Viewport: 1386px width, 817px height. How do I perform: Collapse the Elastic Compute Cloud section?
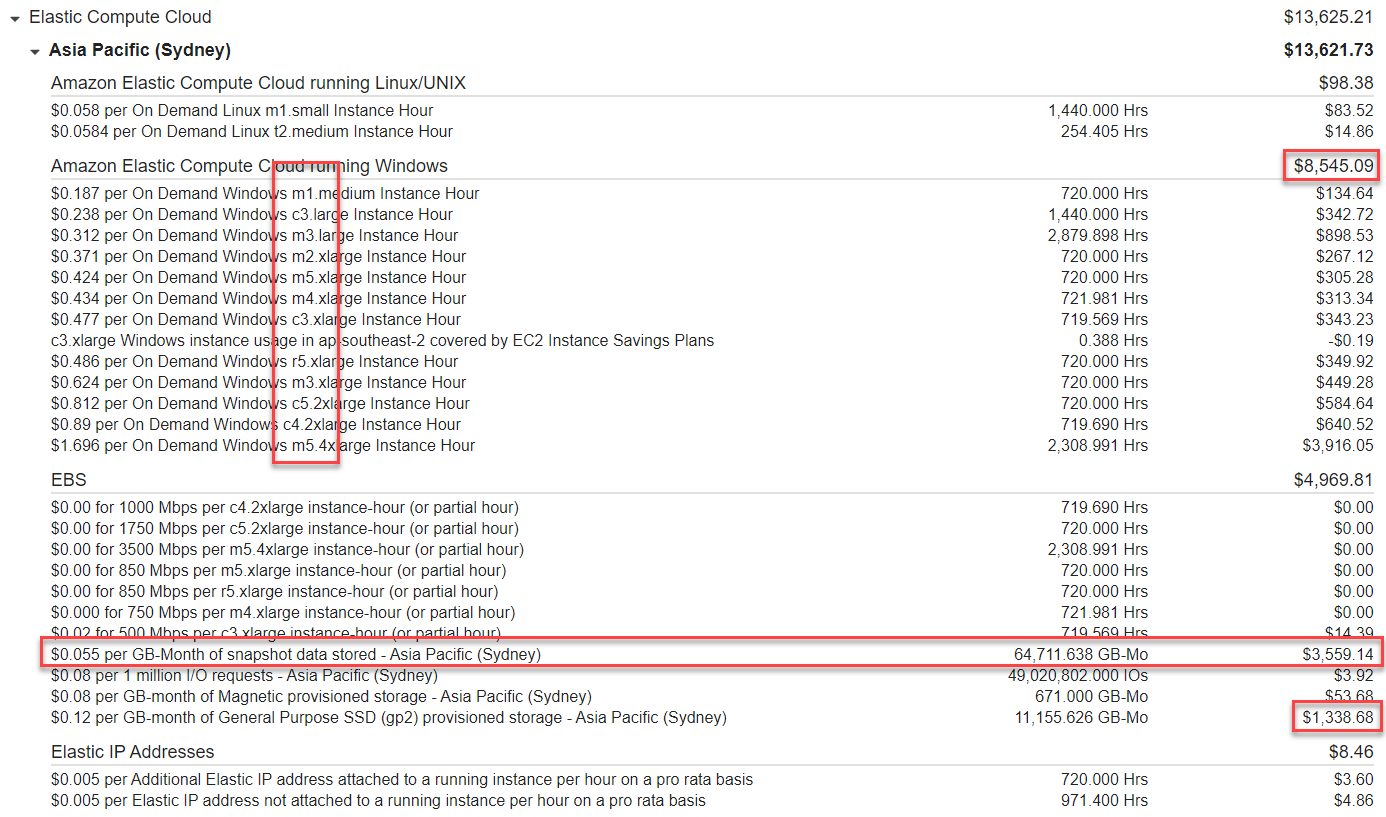click(14, 19)
